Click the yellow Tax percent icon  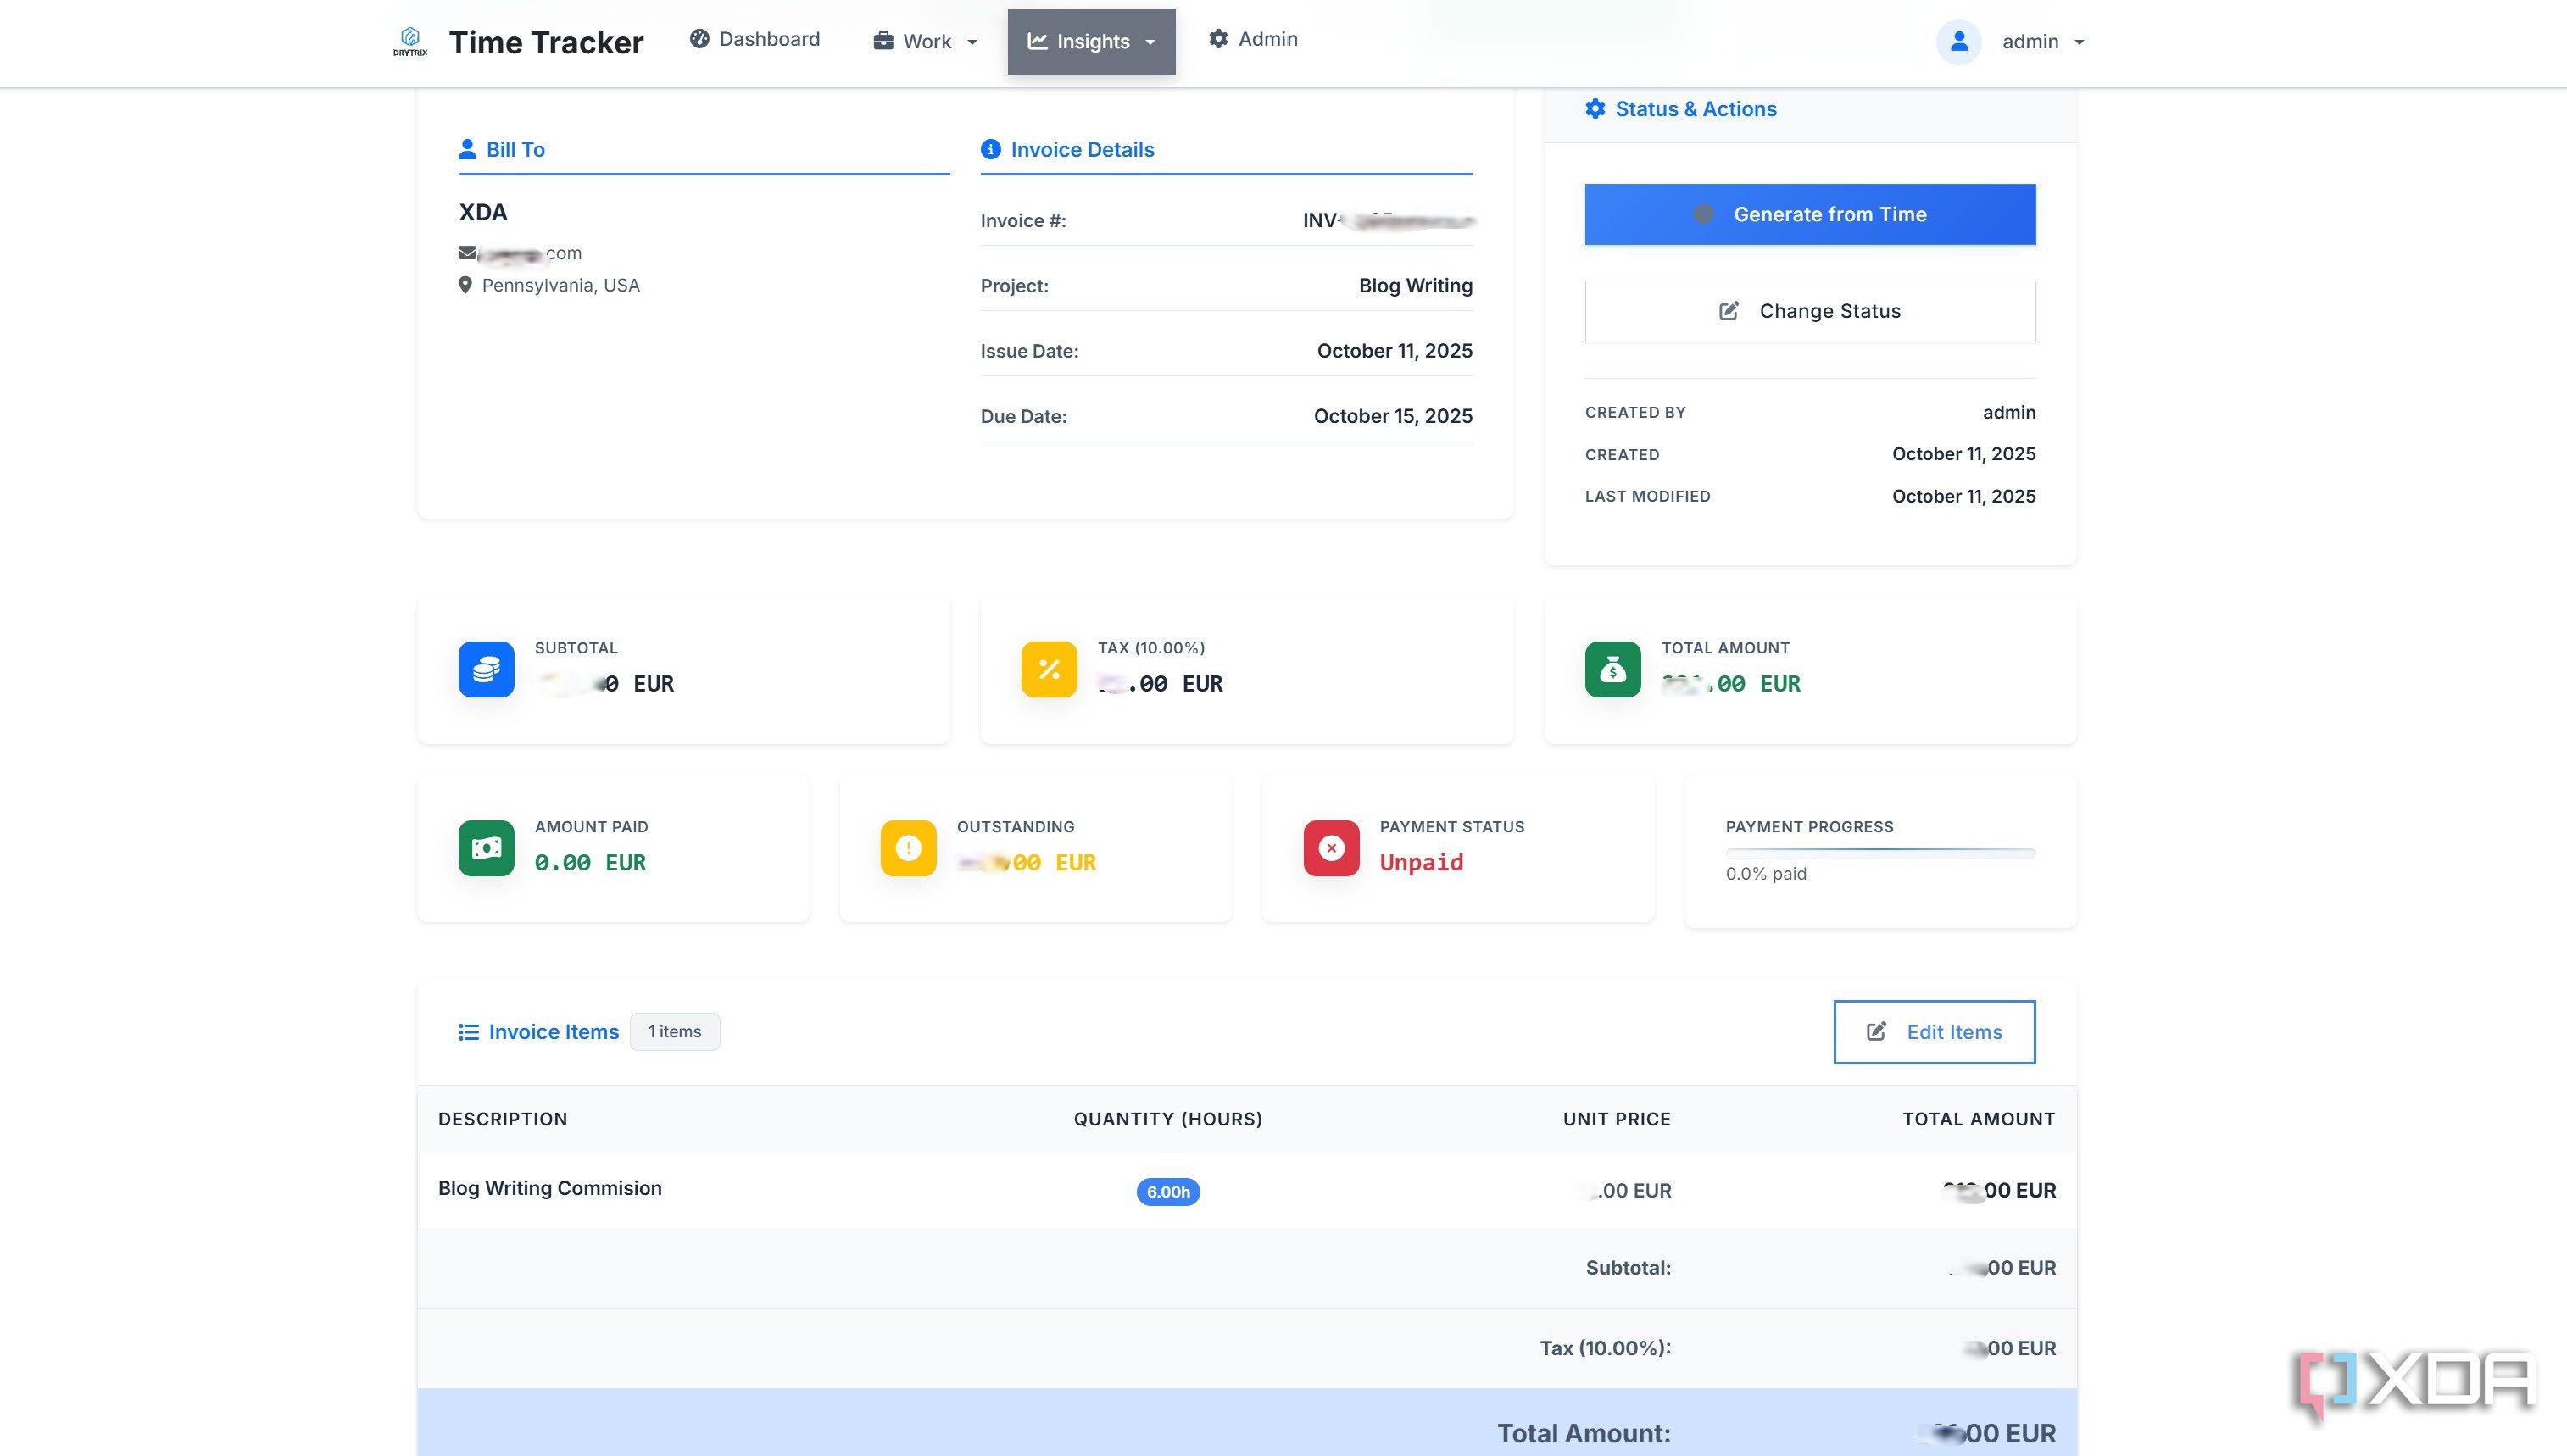(1049, 669)
